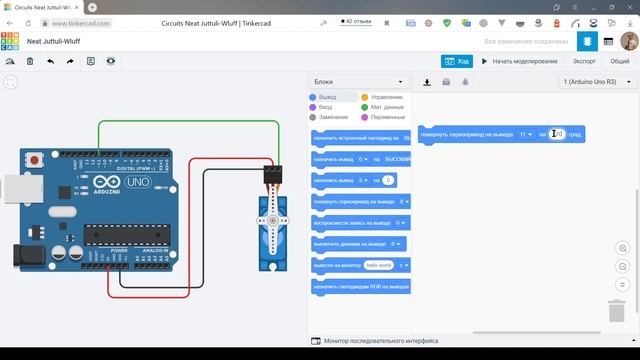Select the RGB LED block in the palette
Image resolution: width=640 pixels, height=360 pixels.
pos(361,287)
